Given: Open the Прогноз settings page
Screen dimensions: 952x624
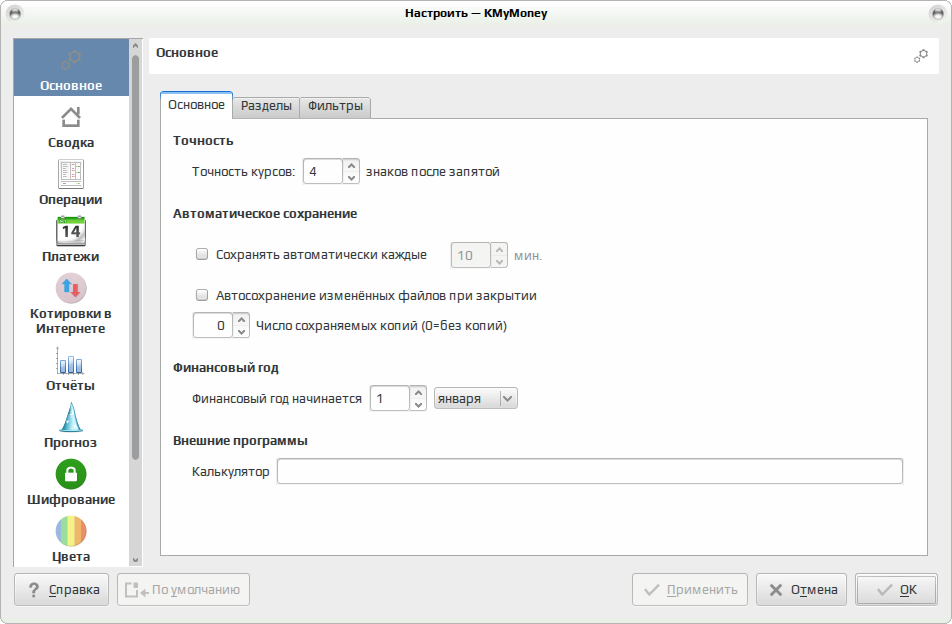Looking at the screenshot, I should coord(71,426).
